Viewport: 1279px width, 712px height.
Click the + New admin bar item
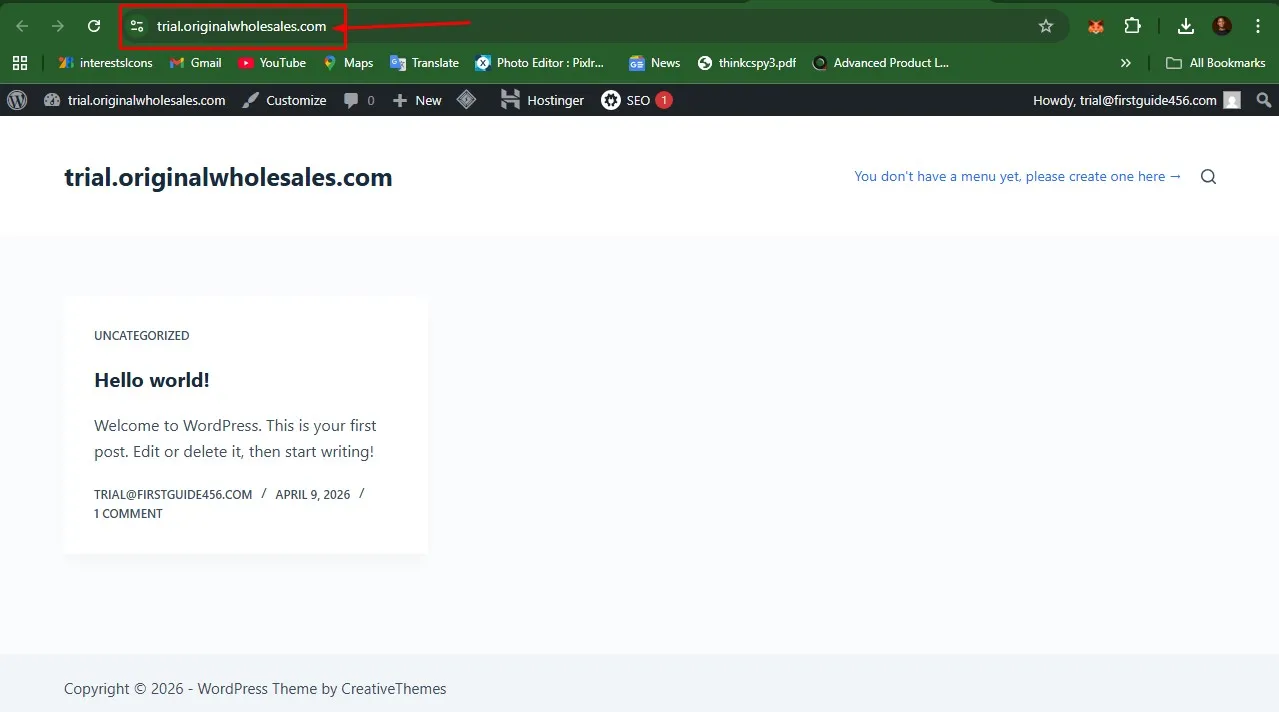click(x=417, y=100)
